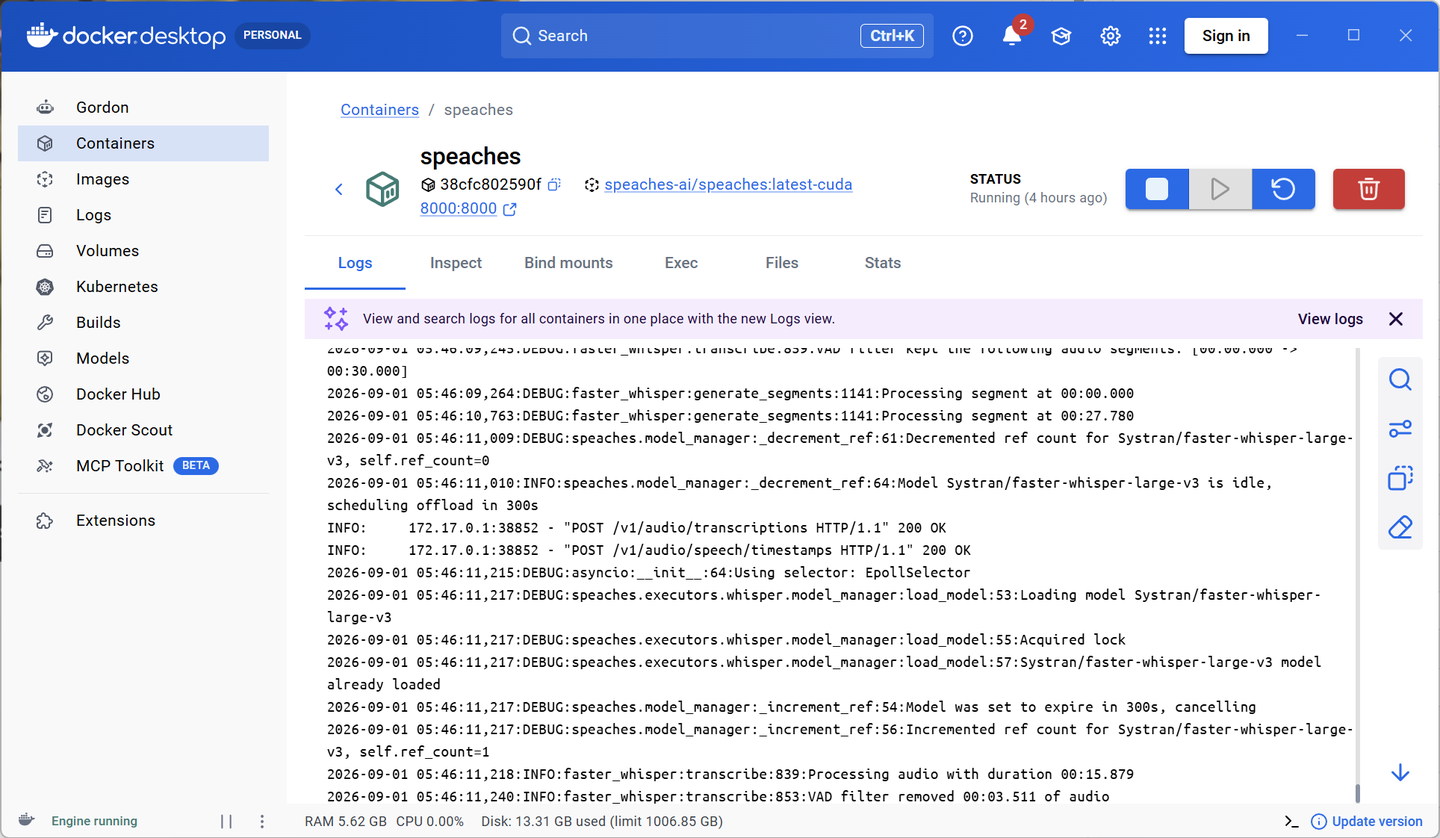1440x838 pixels.
Task: Open the Learning center graduation cap icon
Action: (x=1061, y=36)
